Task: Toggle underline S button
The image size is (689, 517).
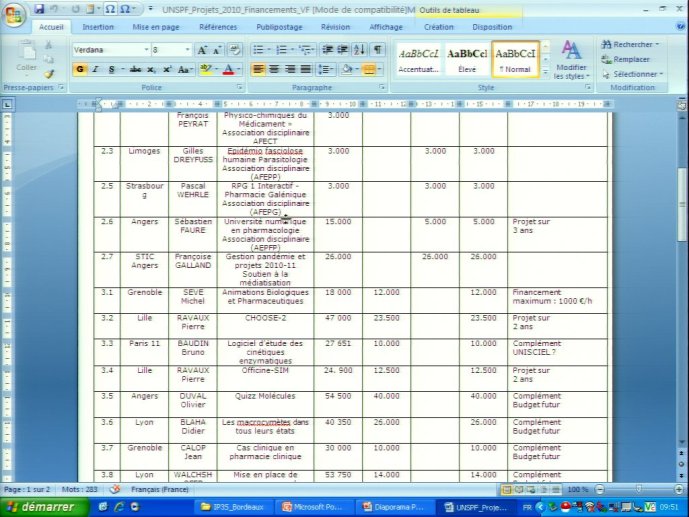Action: pyautogui.click(x=111, y=69)
